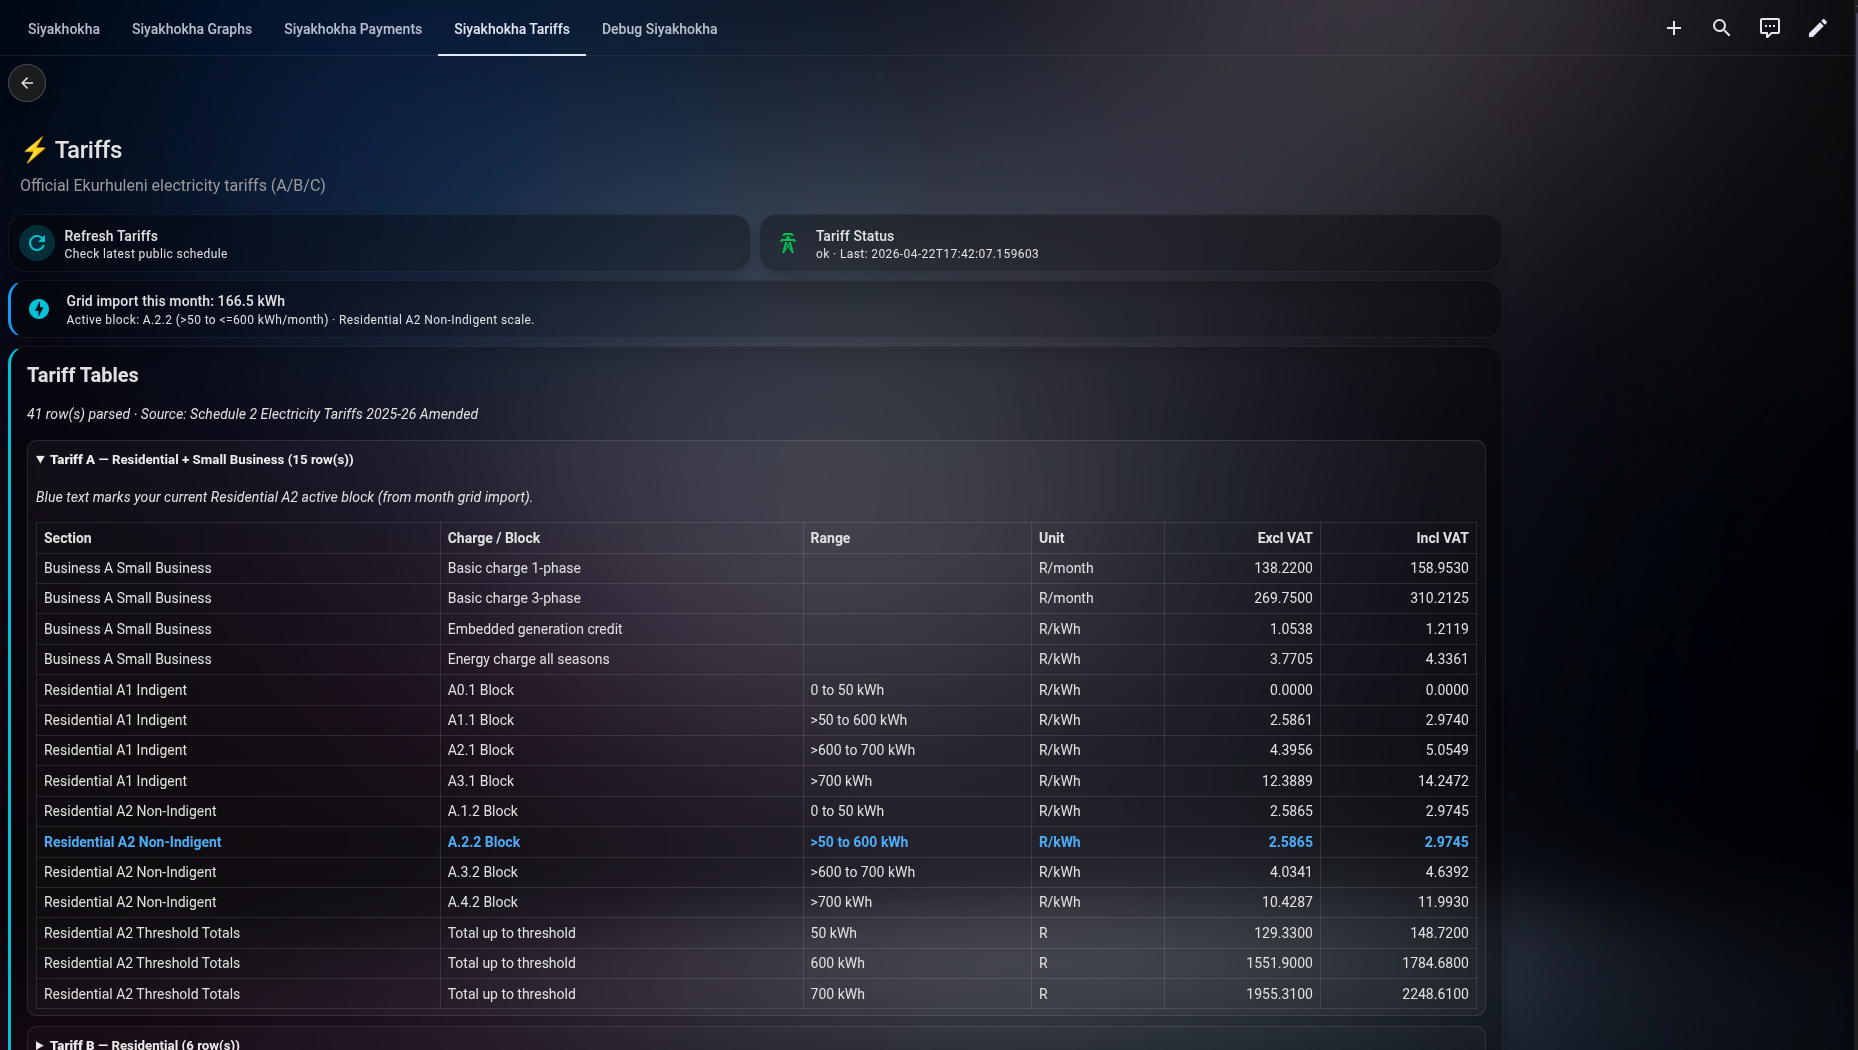Collapse the Tariff A section
This screenshot has width=1858, height=1050.
[x=195, y=460]
